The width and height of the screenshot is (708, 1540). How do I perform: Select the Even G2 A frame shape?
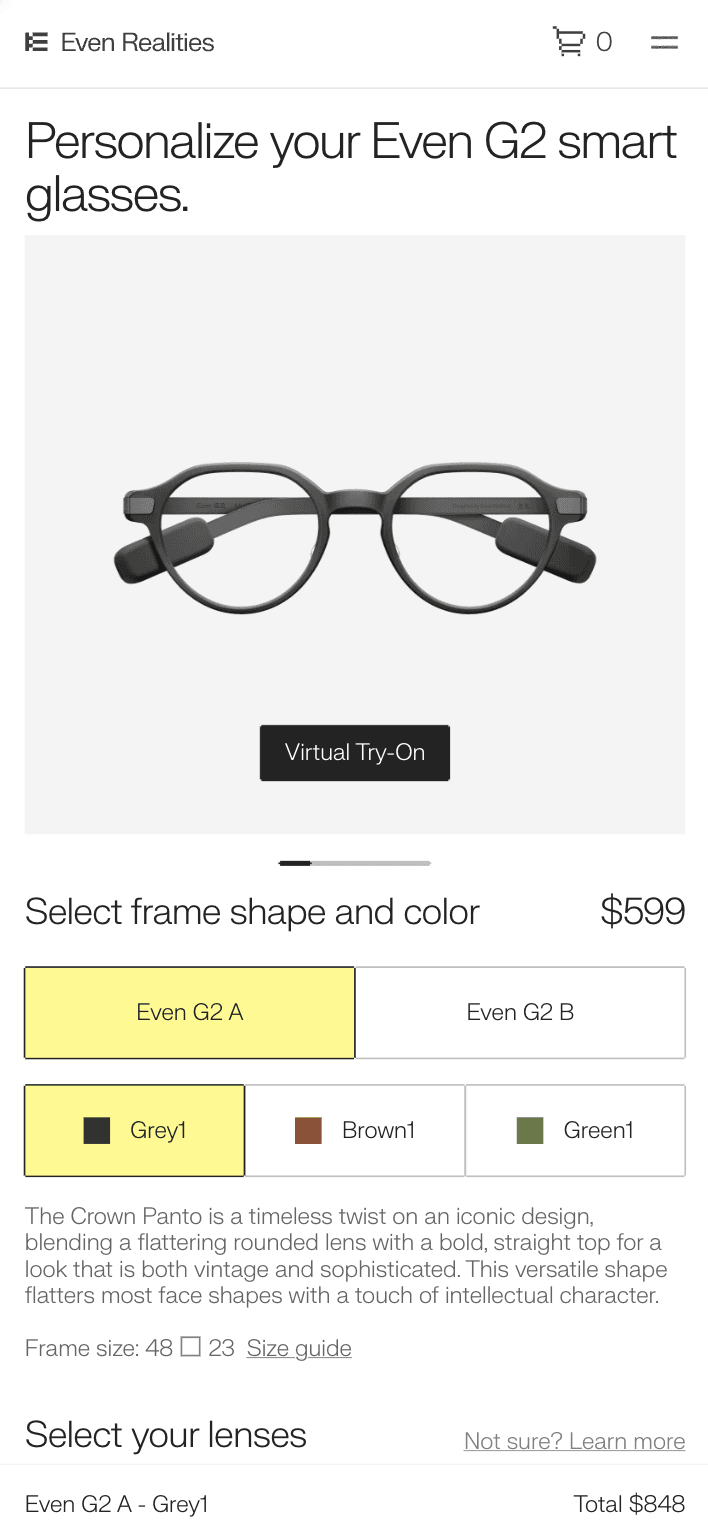(x=190, y=1012)
